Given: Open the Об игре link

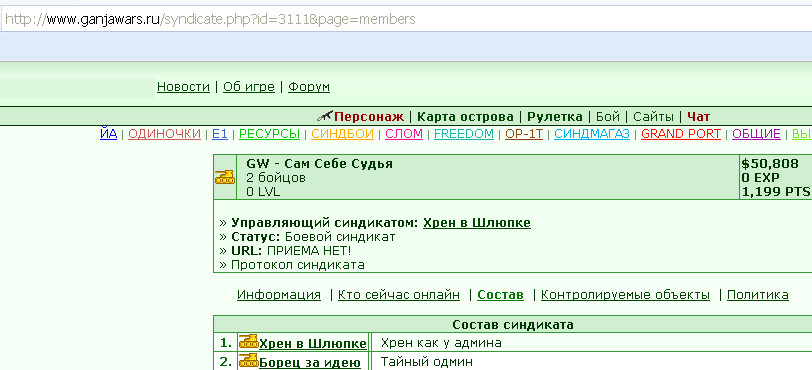Looking at the screenshot, I should tap(249, 87).
